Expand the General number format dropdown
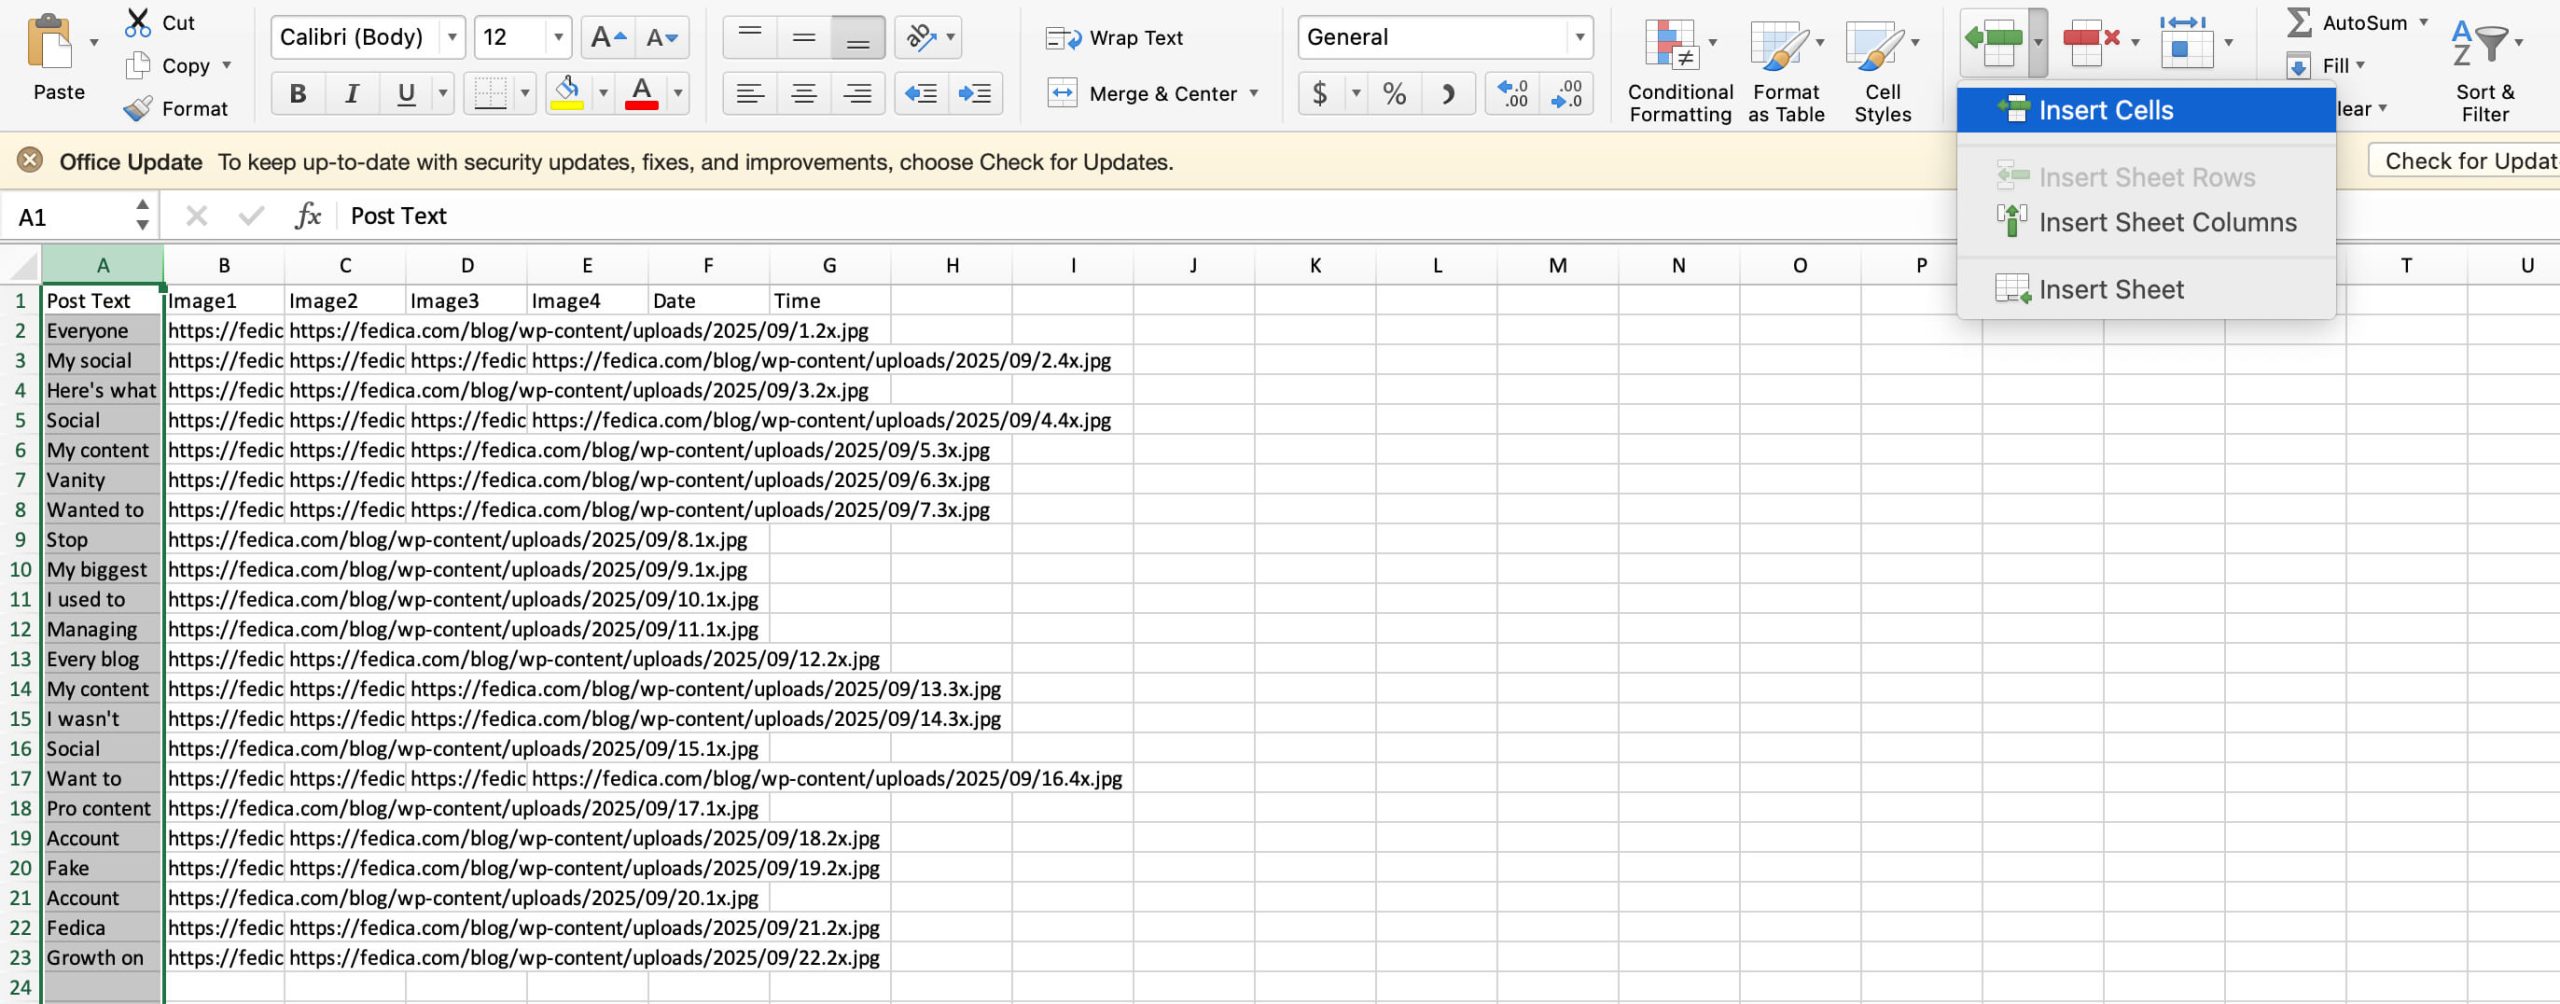 pos(1579,38)
